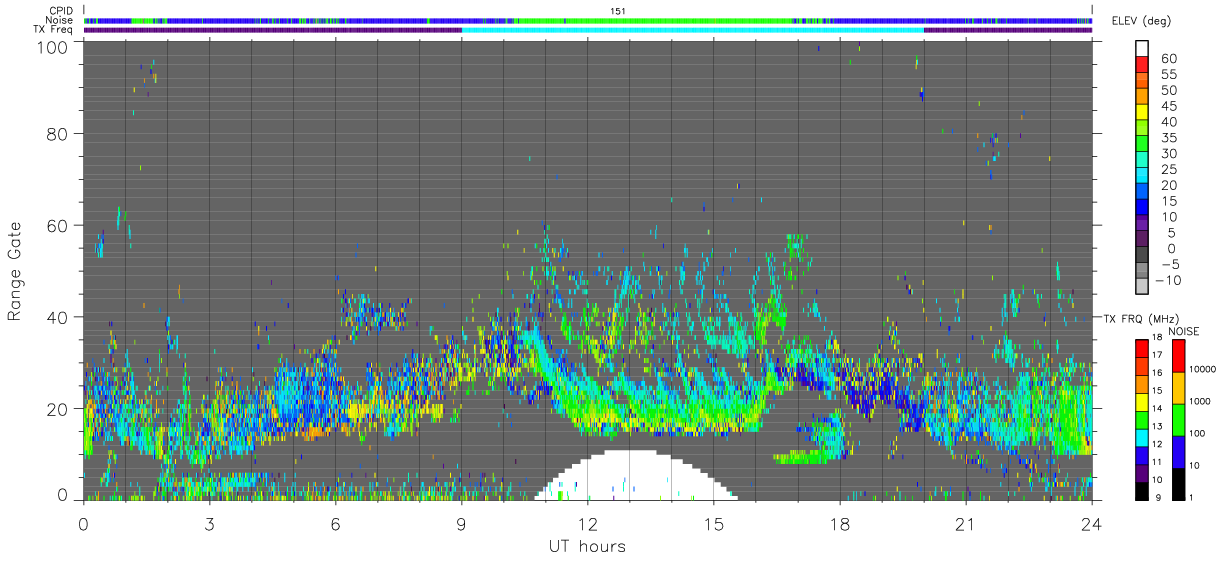Click the ELEV colorbar label '30'
This screenshot has width=1228, height=567.
(x=1168, y=153)
